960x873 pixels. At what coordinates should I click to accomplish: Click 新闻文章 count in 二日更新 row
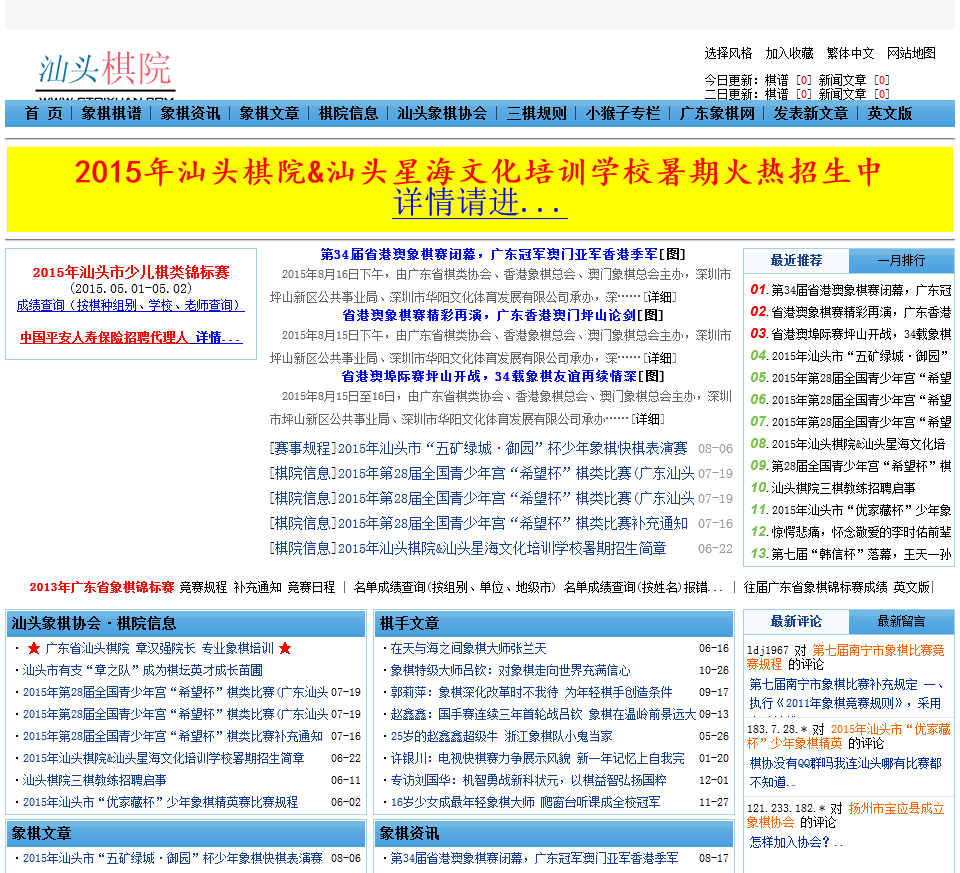[x=882, y=94]
